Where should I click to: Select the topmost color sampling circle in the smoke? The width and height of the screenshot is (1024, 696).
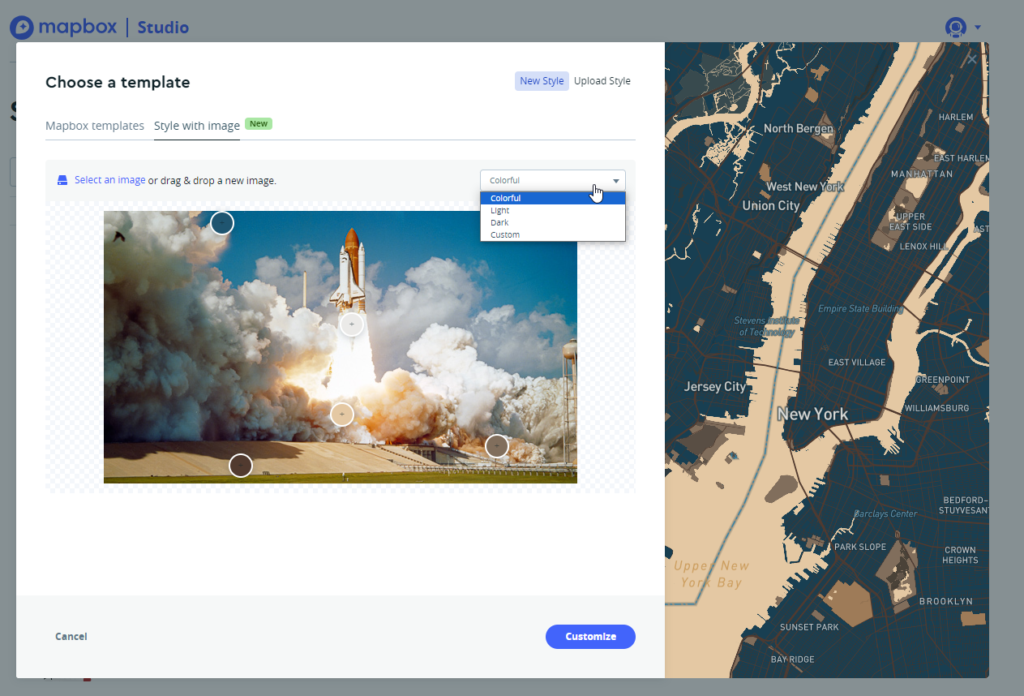coord(221,222)
